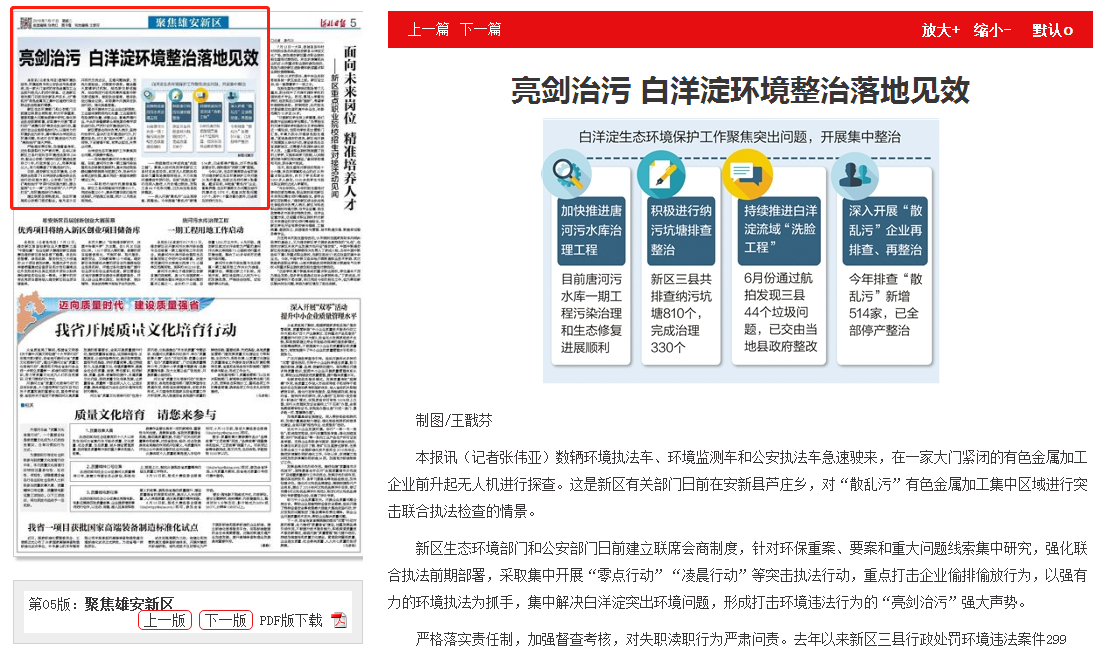This screenshot has width=1101, height=652.
Task: Click the infographic image in the article
Action: pos(740,250)
